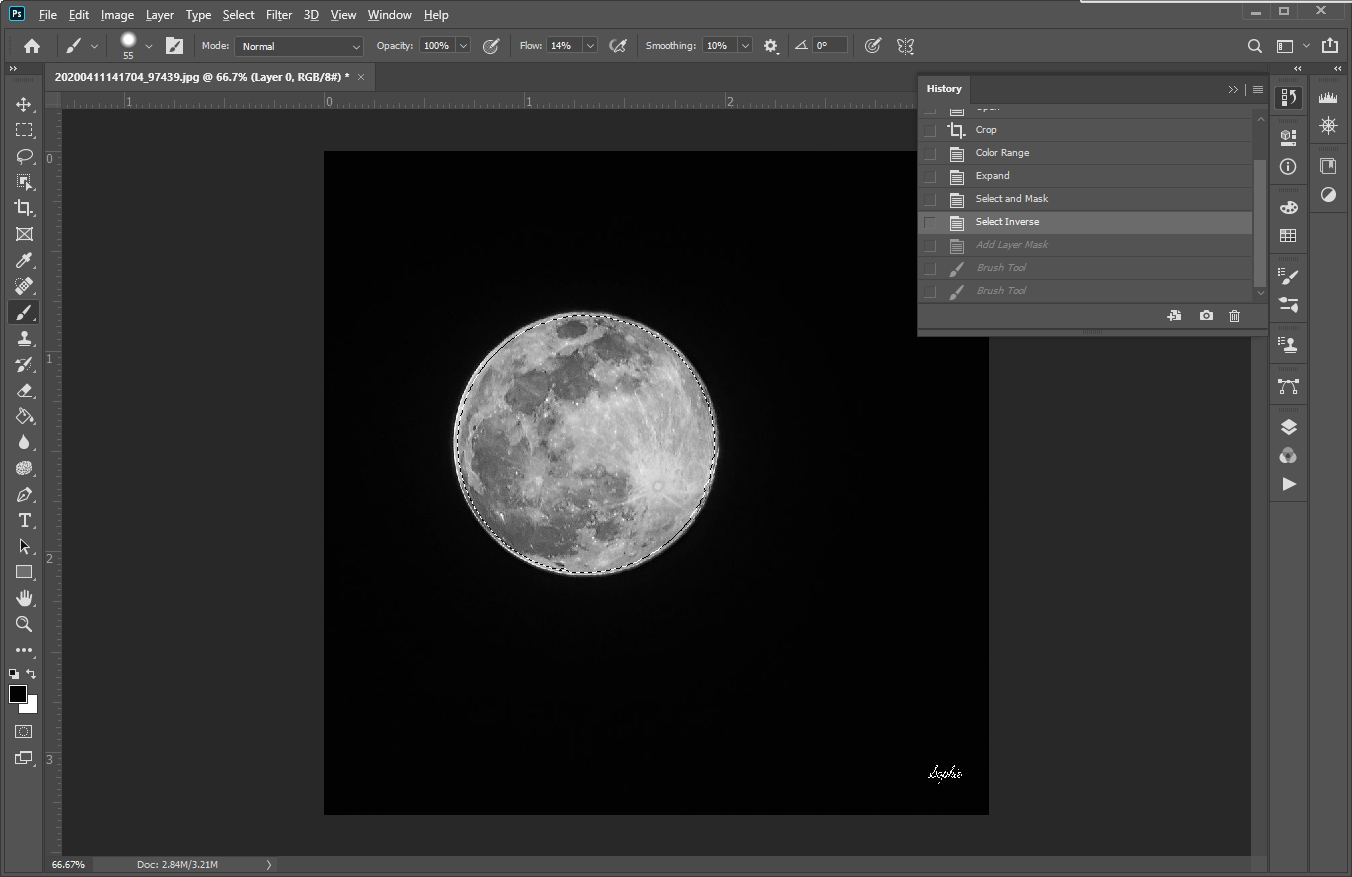
Task: Select the Frame tool
Action: [x=24, y=234]
